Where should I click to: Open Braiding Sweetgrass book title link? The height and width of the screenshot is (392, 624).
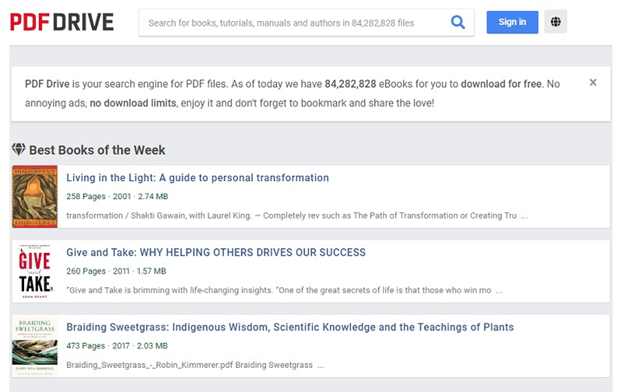click(290, 327)
